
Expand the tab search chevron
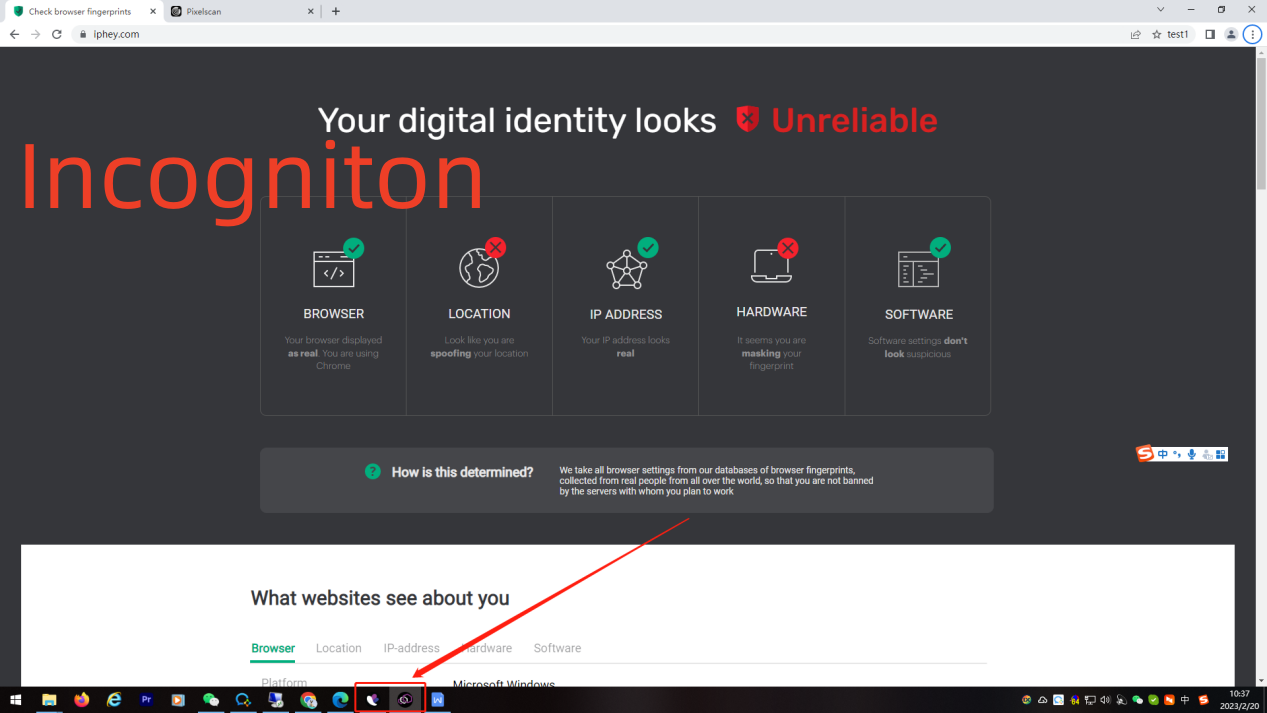1160,10
